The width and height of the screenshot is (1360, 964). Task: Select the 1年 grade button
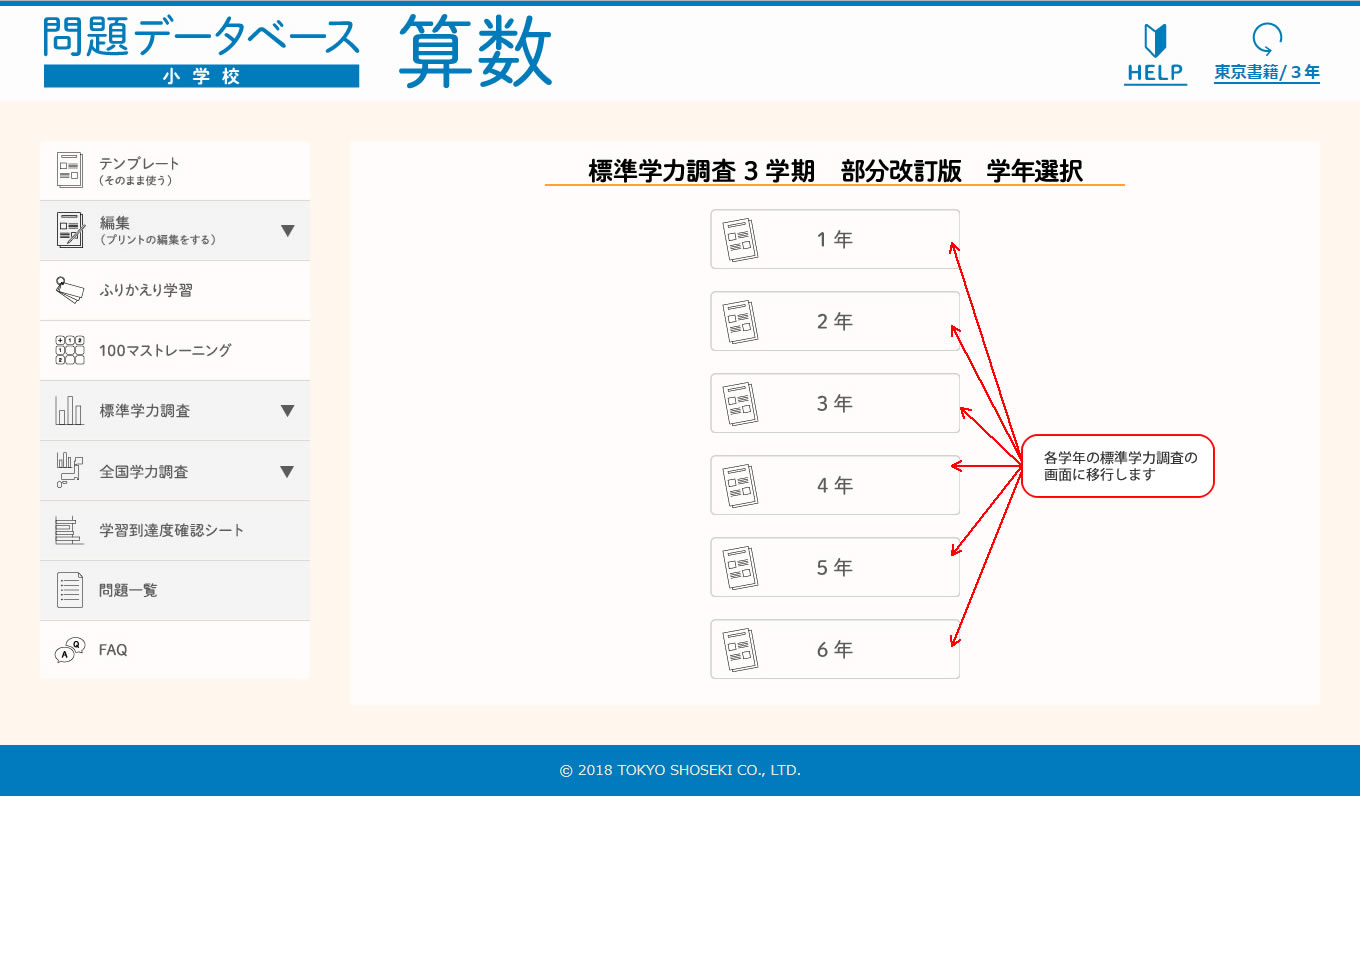(835, 239)
